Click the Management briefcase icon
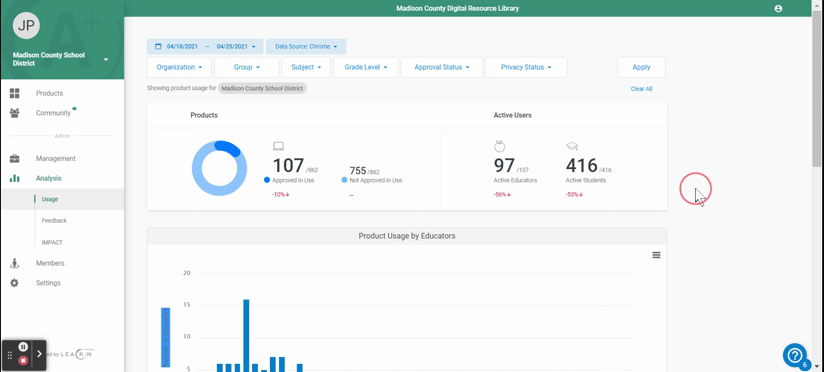Viewport: 824px width, 372px height. [x=14, y=159]
